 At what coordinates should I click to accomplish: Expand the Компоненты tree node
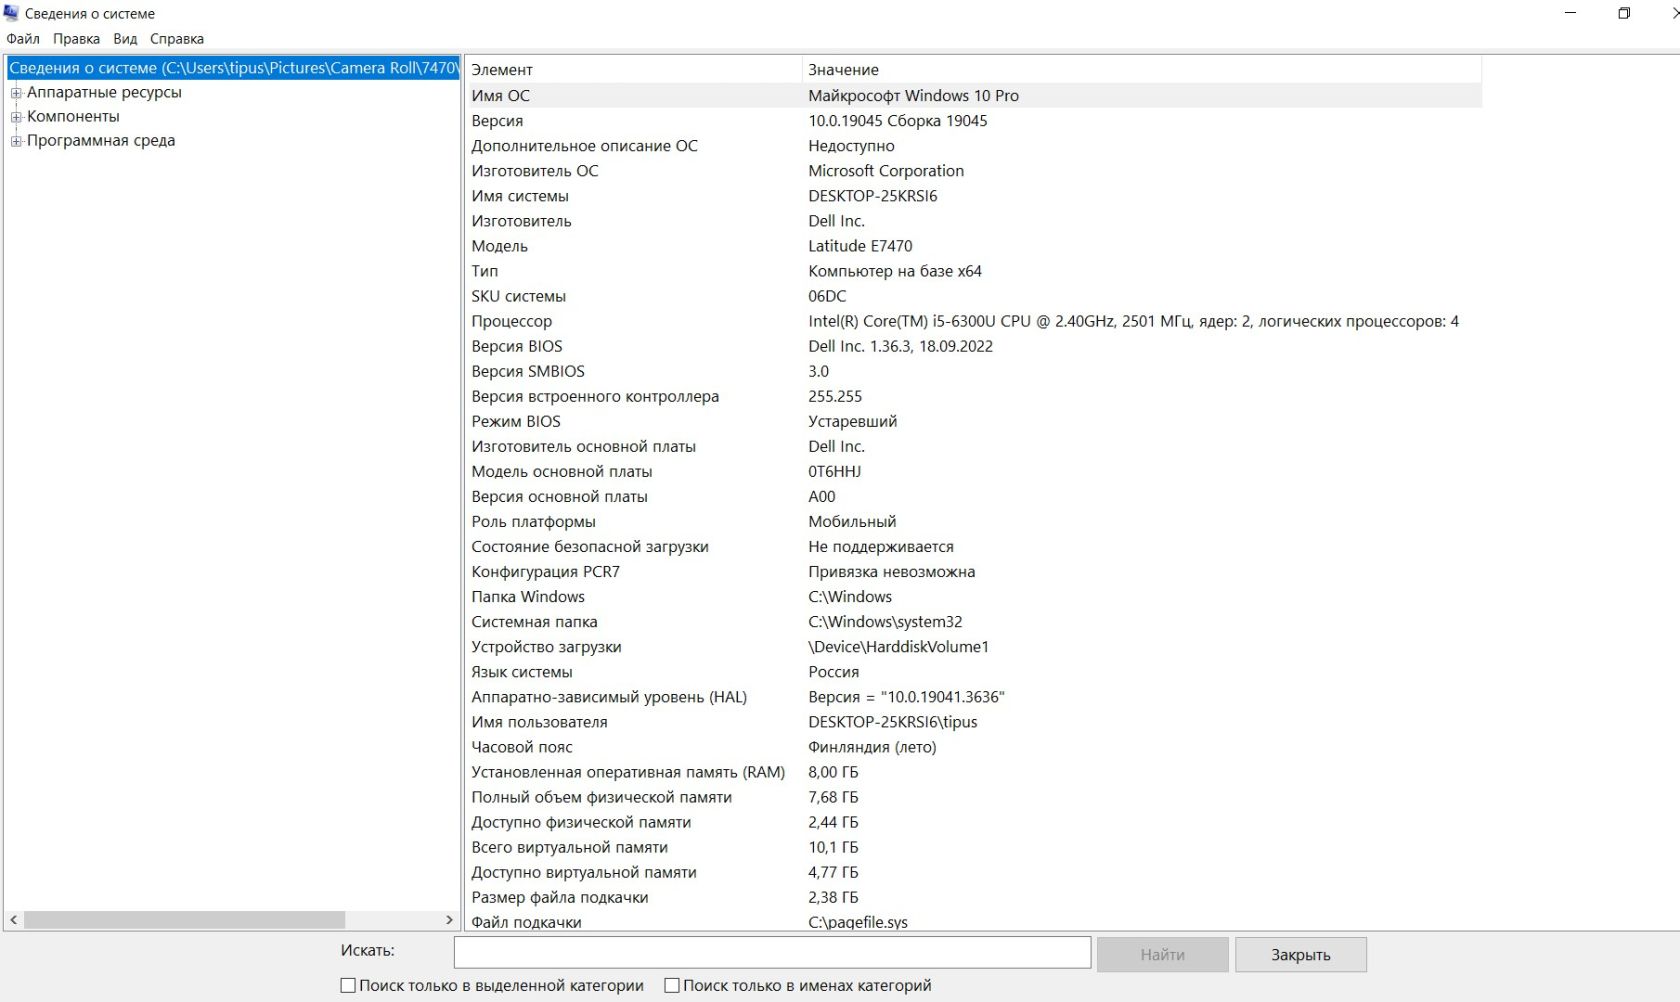(16, 117)
